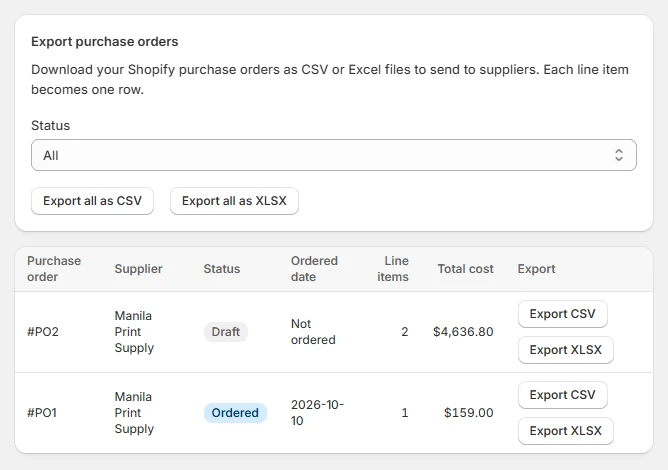Screen dimensions: 668x470
Task: Click the Export purchase orders heading
Action: 105,42
